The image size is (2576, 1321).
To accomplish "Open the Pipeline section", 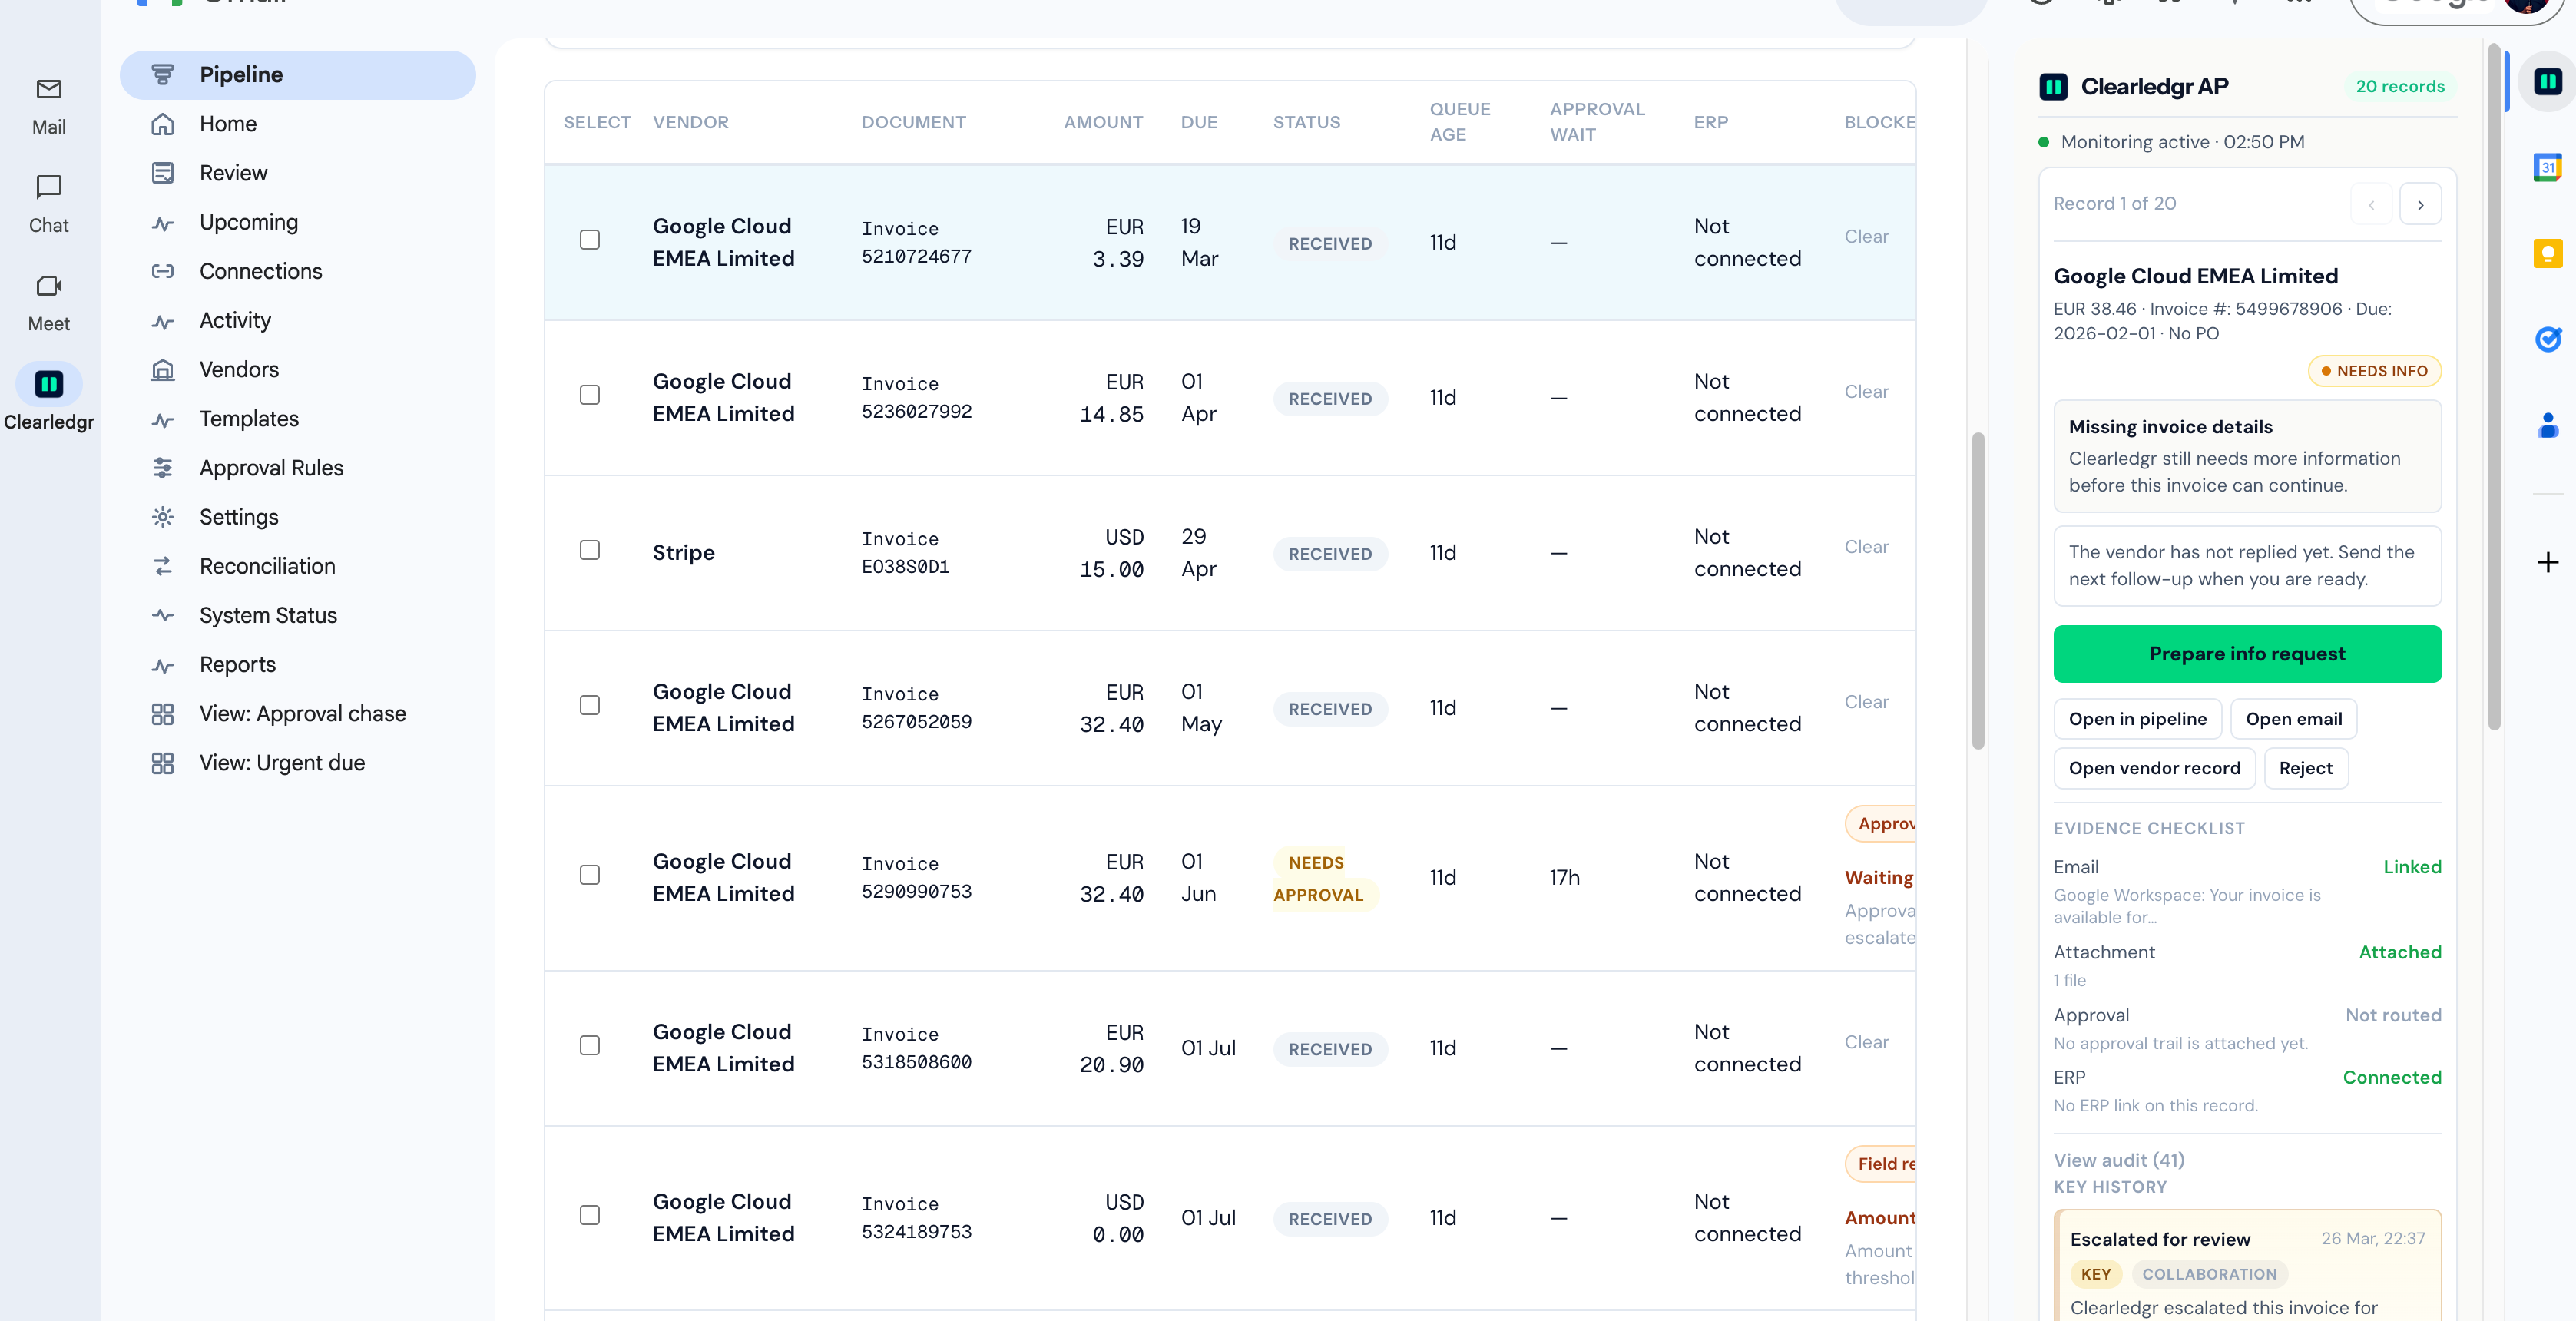I will [240, 74].
